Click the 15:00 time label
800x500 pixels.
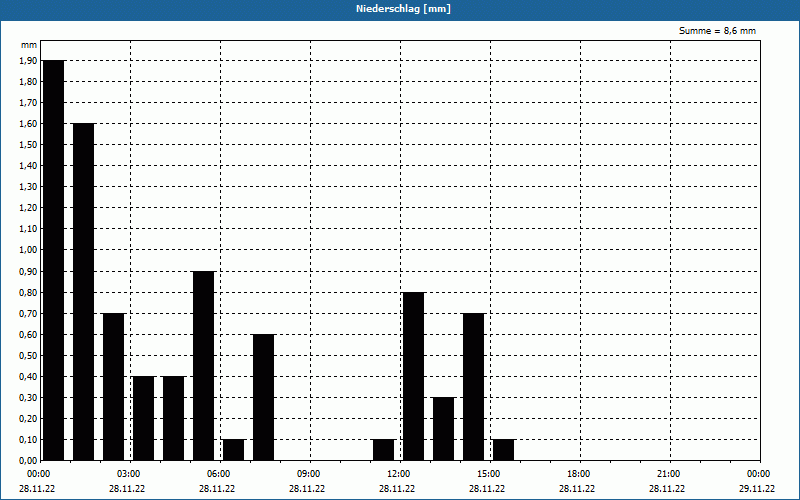coord(488,474)
